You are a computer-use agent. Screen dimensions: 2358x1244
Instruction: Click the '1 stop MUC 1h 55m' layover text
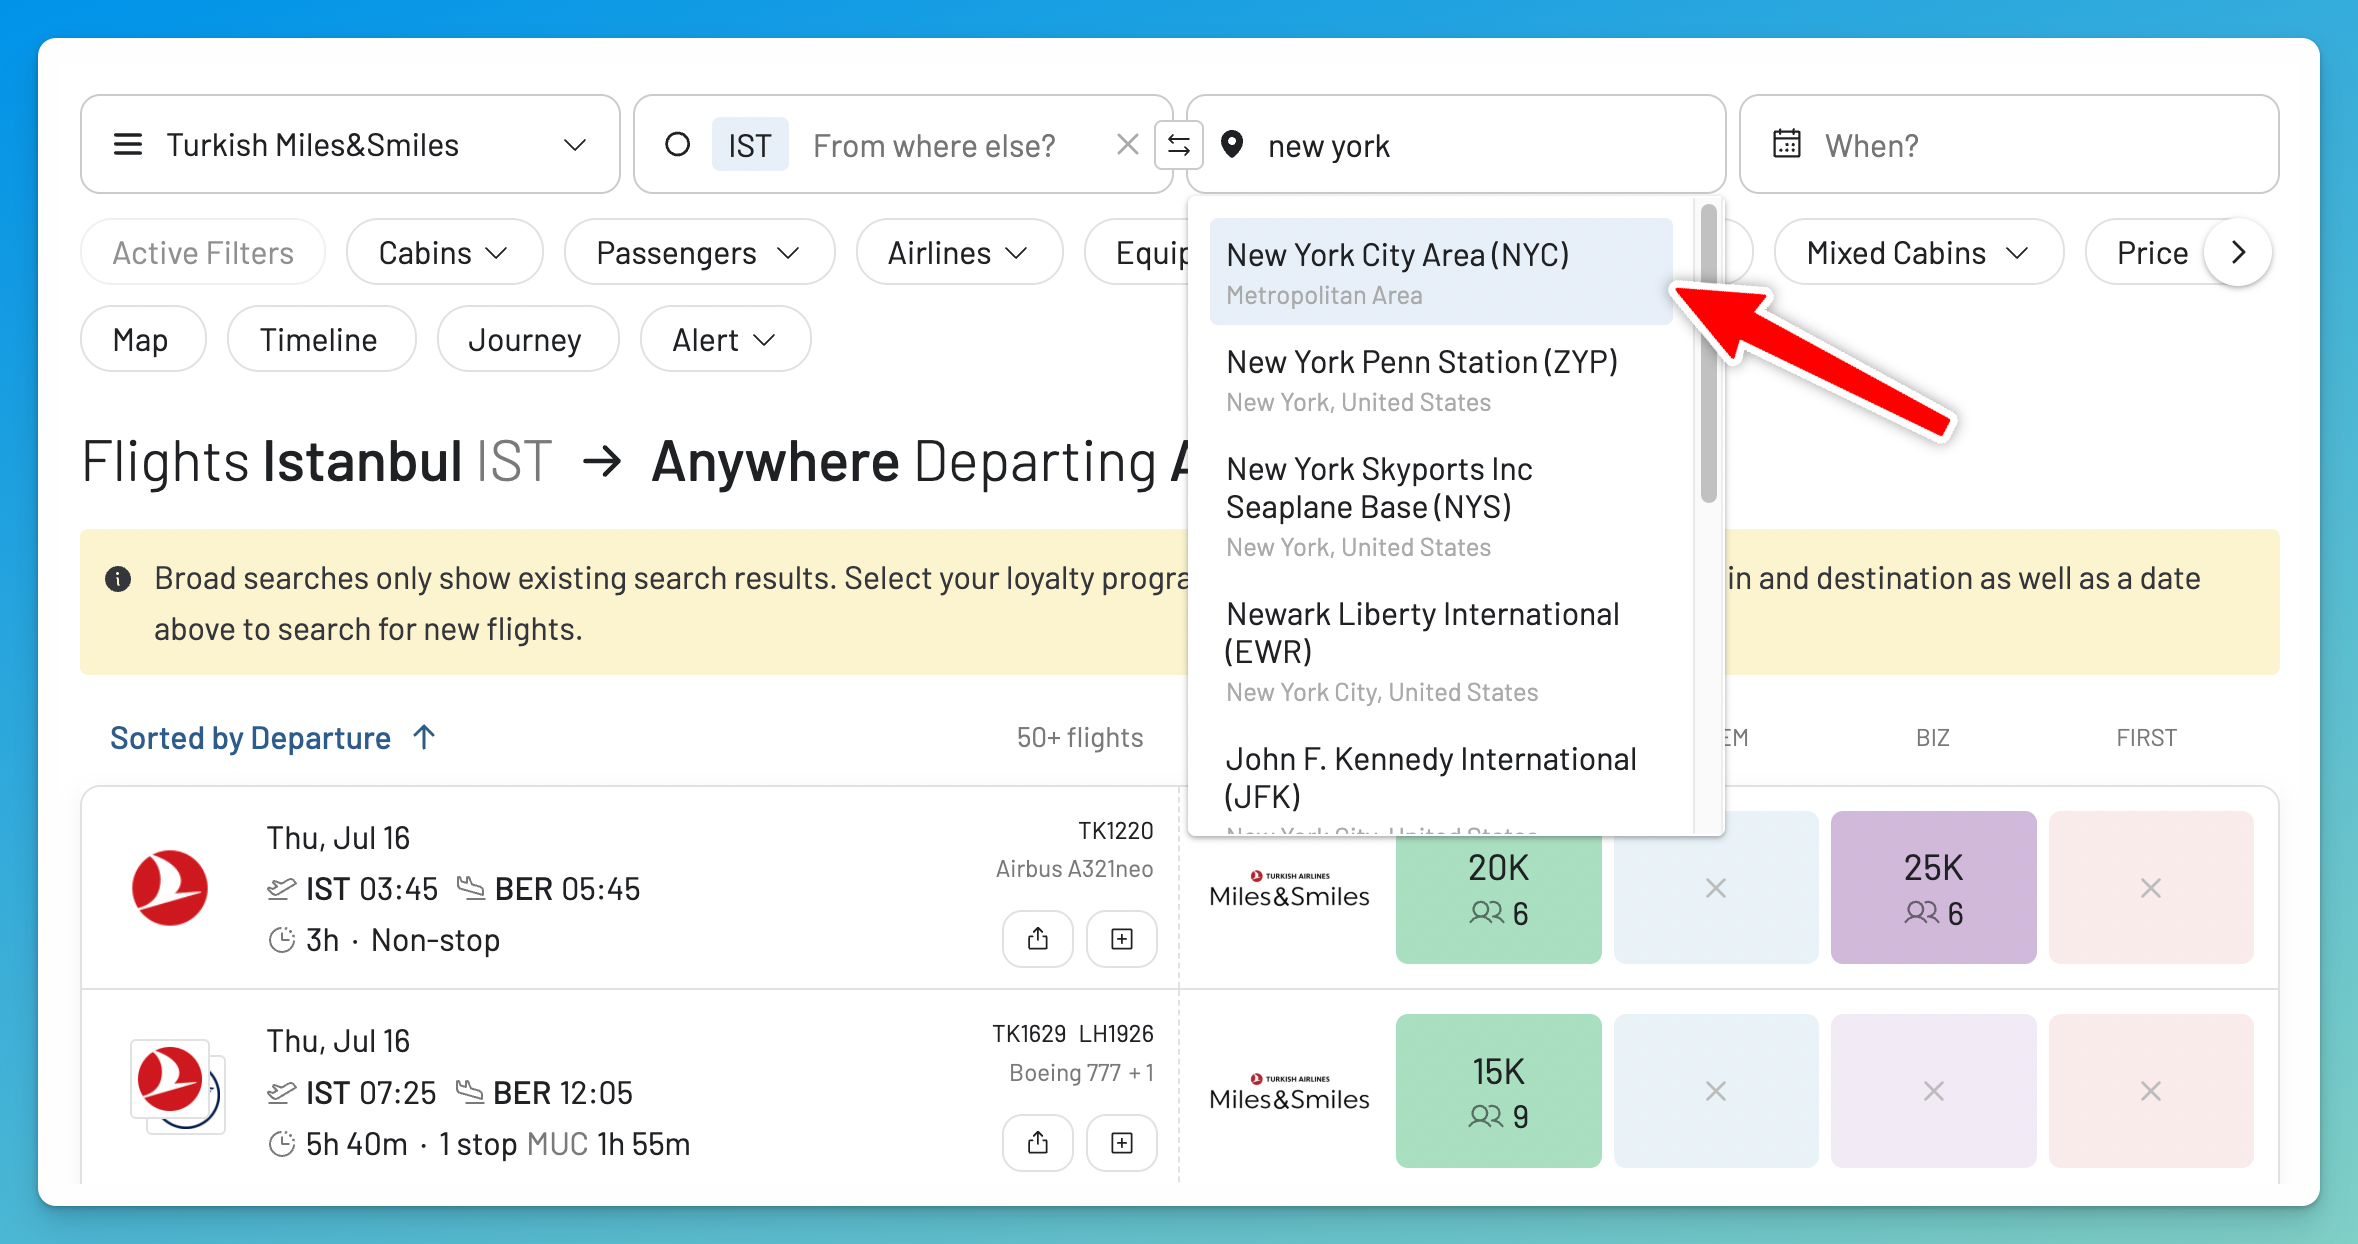point(564,1144)
